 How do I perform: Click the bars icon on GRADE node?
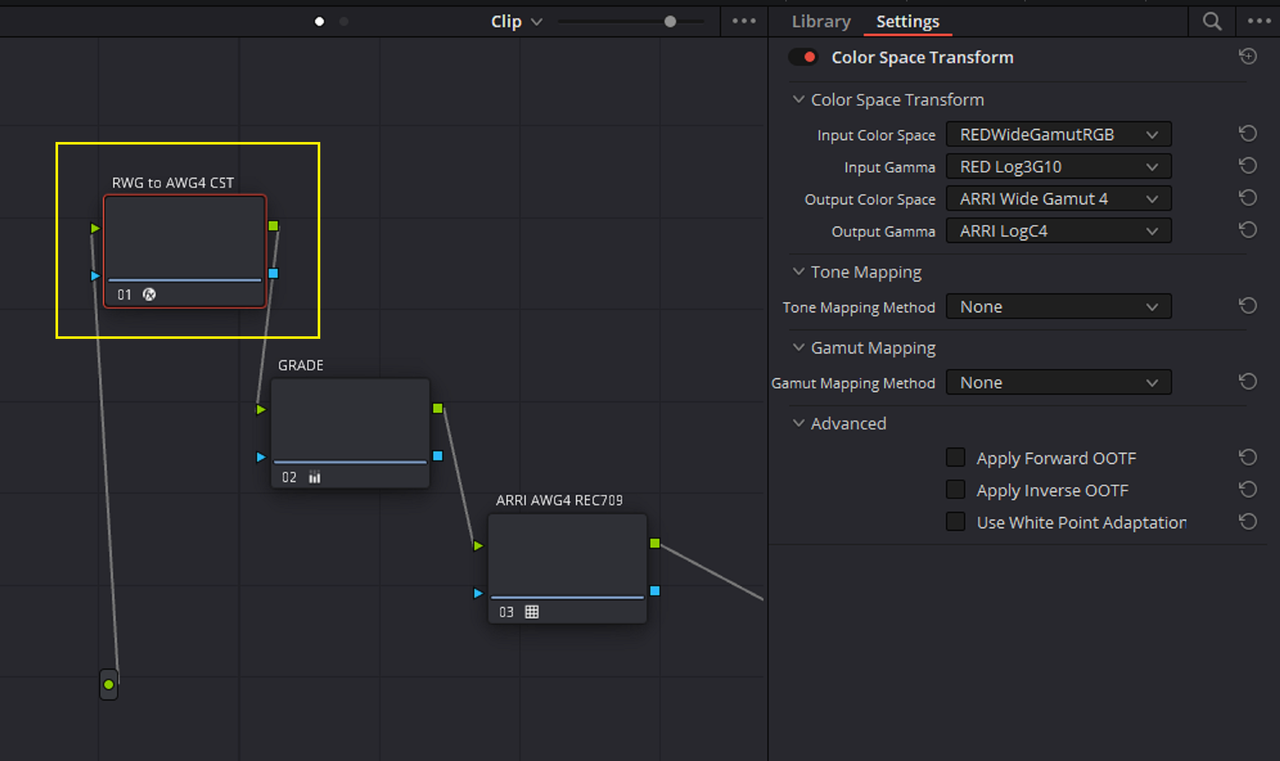(315, 478)
